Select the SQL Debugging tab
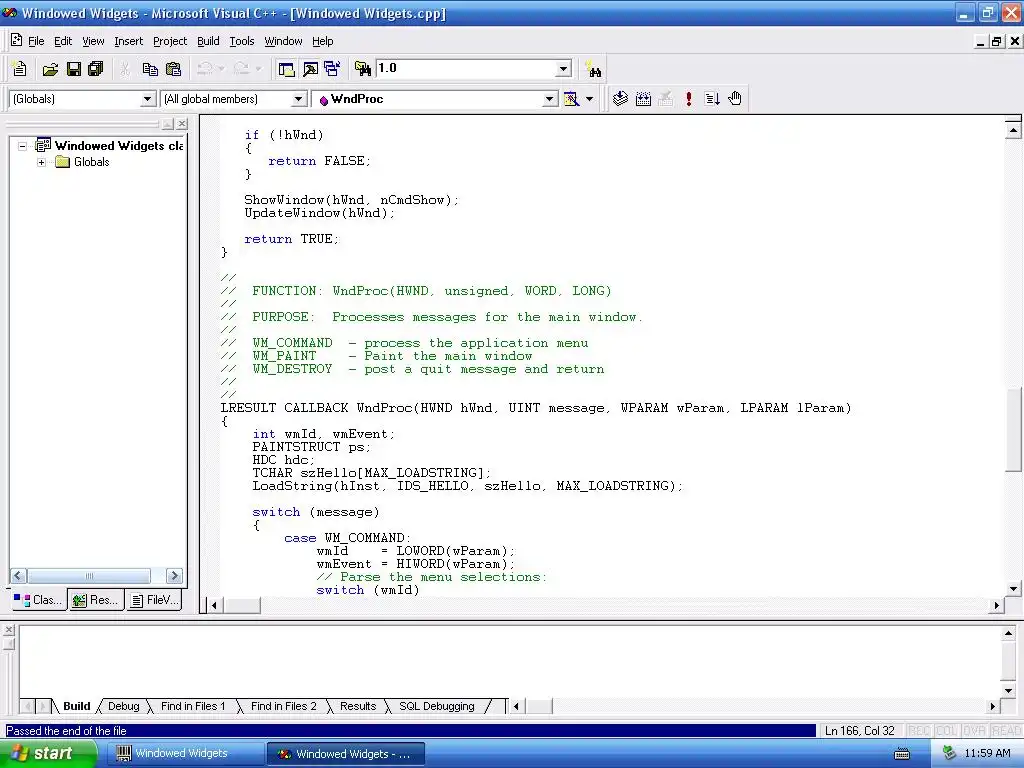This screenshot has width=1024, height=768. (x=436, y=706)
